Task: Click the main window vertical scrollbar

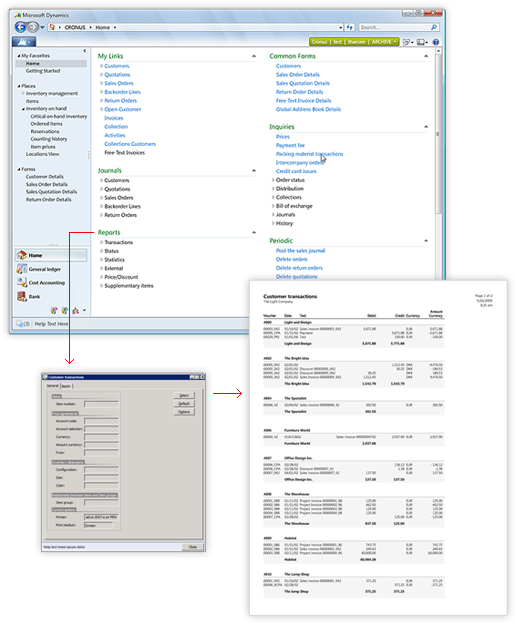Action: point(438,134)
